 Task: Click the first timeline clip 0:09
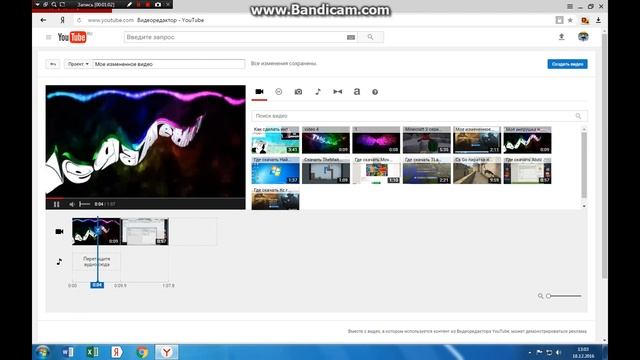pyautogui.click(x=96, y=231)
